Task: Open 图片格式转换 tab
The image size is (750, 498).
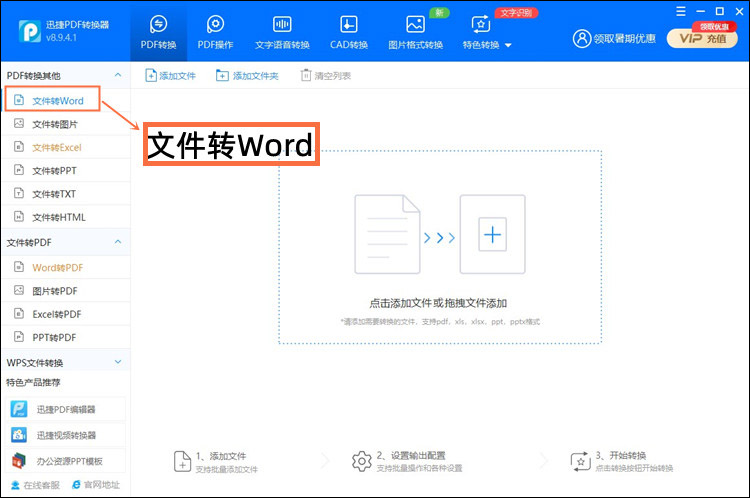Action: click(415, 32)
